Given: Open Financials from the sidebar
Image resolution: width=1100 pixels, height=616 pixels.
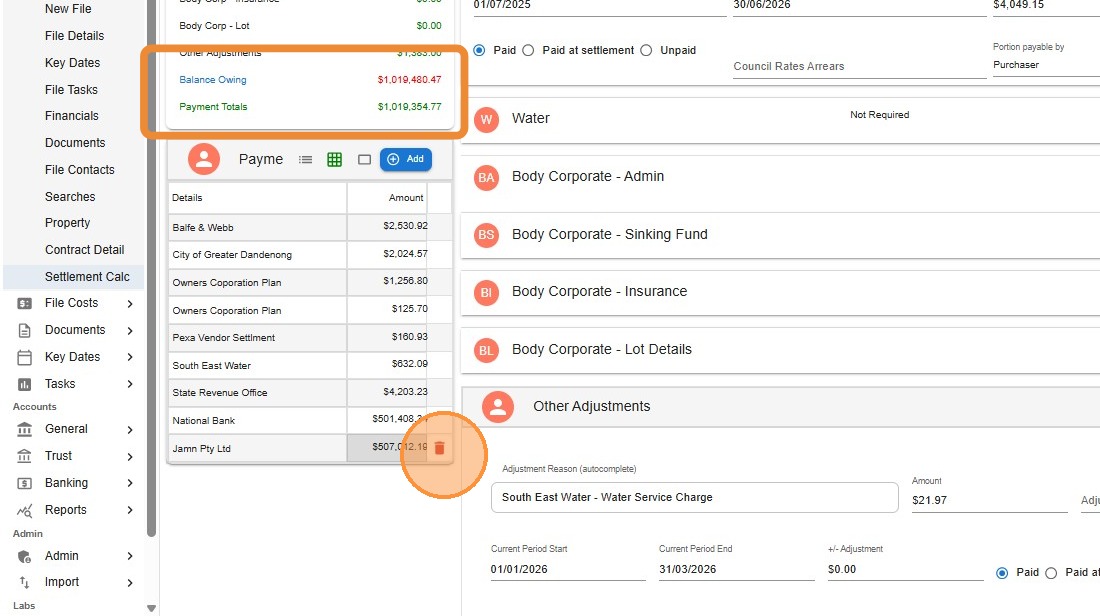Looking at the screenshot, I should pos(72,116).
